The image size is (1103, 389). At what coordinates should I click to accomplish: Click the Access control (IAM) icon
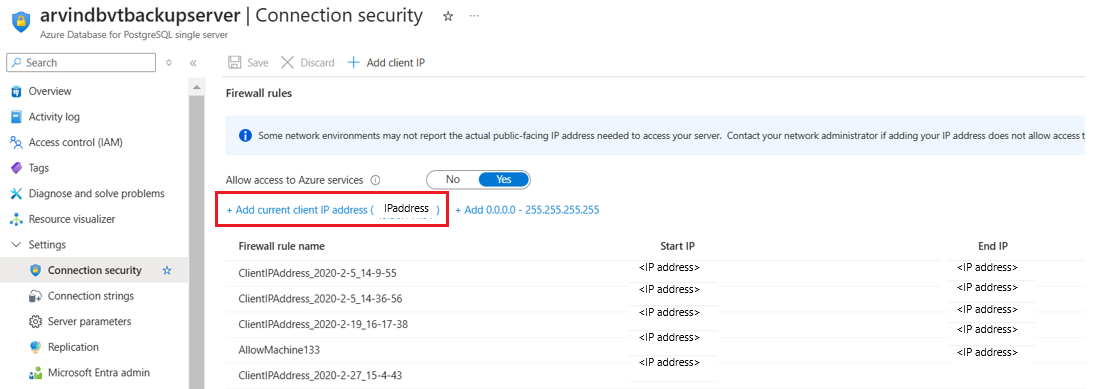point(16,143)
